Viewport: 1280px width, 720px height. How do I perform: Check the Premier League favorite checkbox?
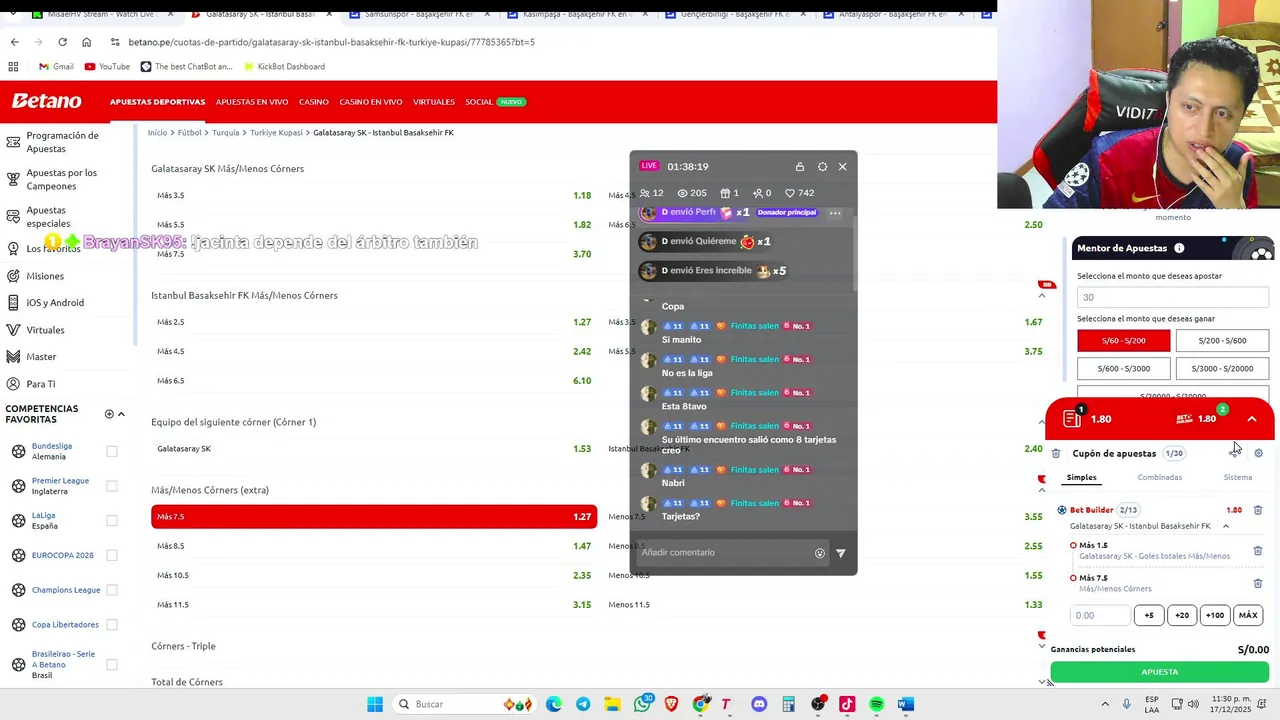click(112, 486)
